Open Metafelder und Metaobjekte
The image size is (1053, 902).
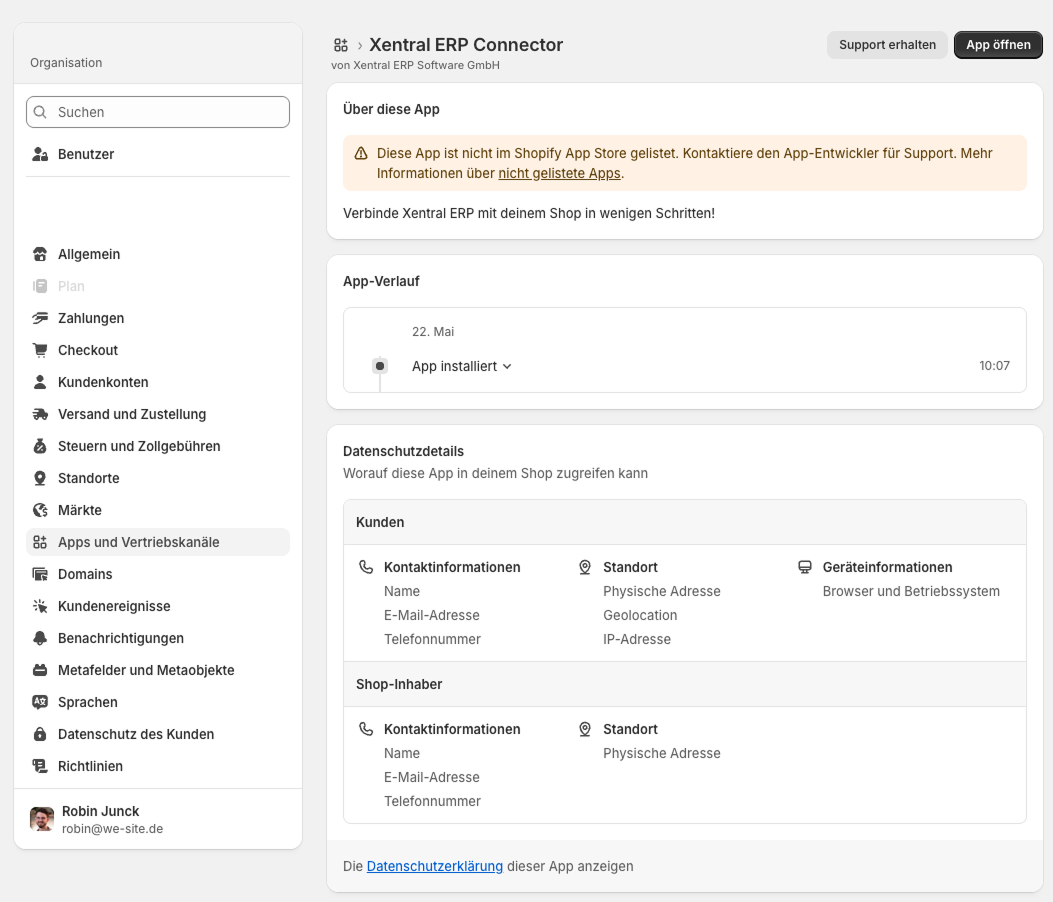coord(158,670)
